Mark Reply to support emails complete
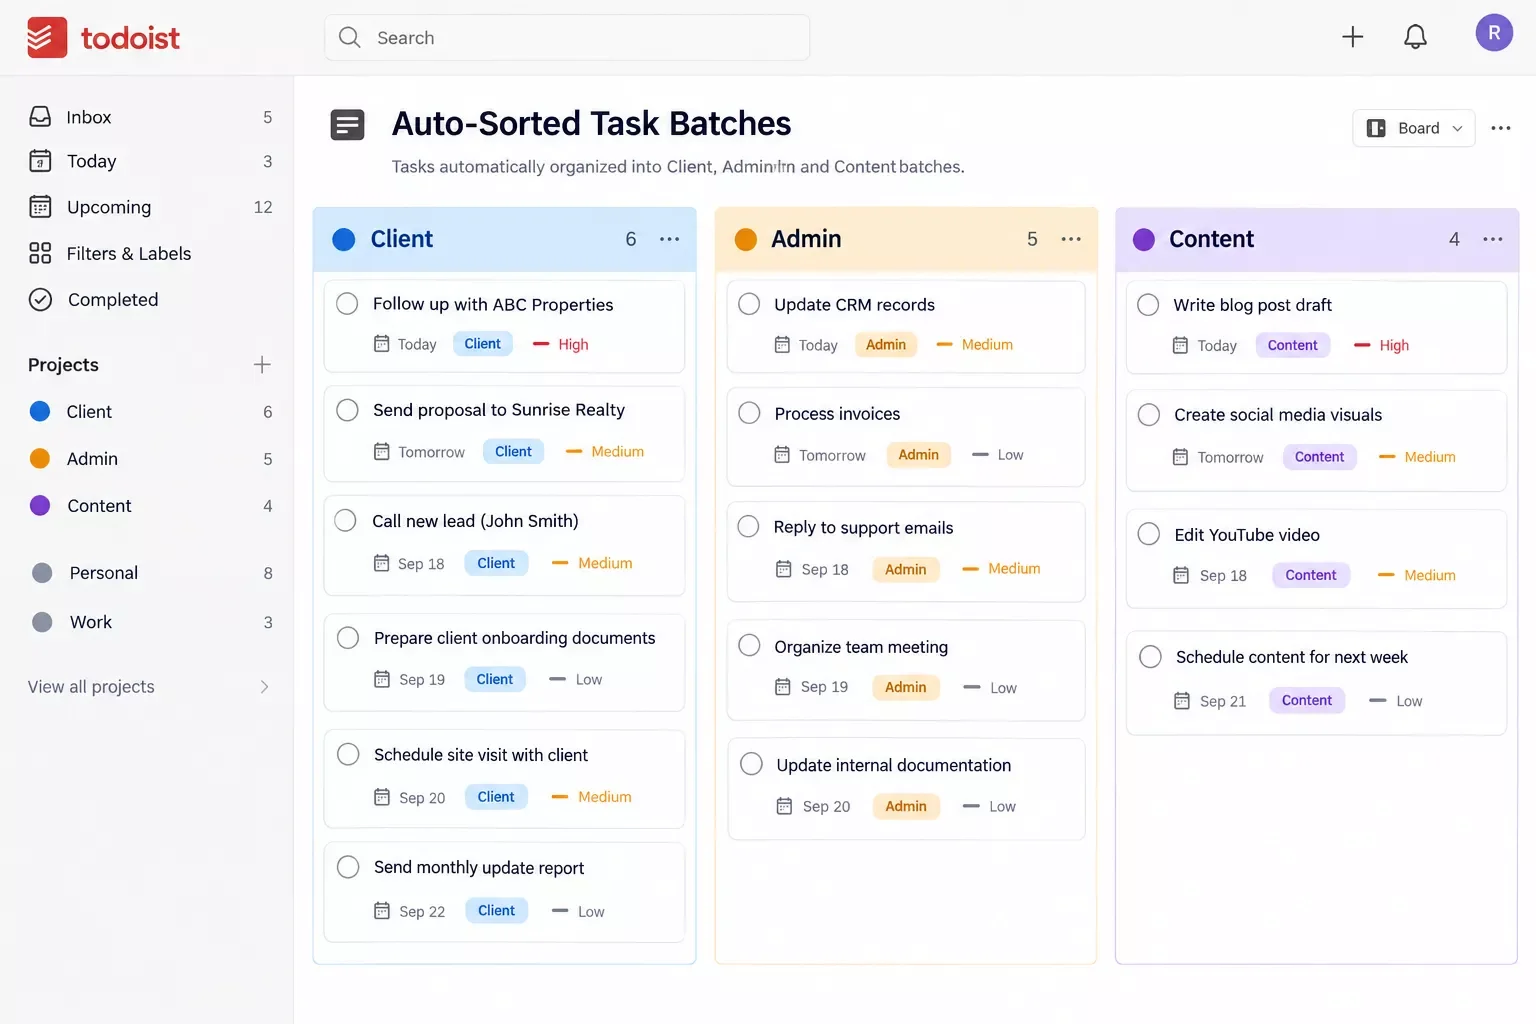 tap(748, 527)
